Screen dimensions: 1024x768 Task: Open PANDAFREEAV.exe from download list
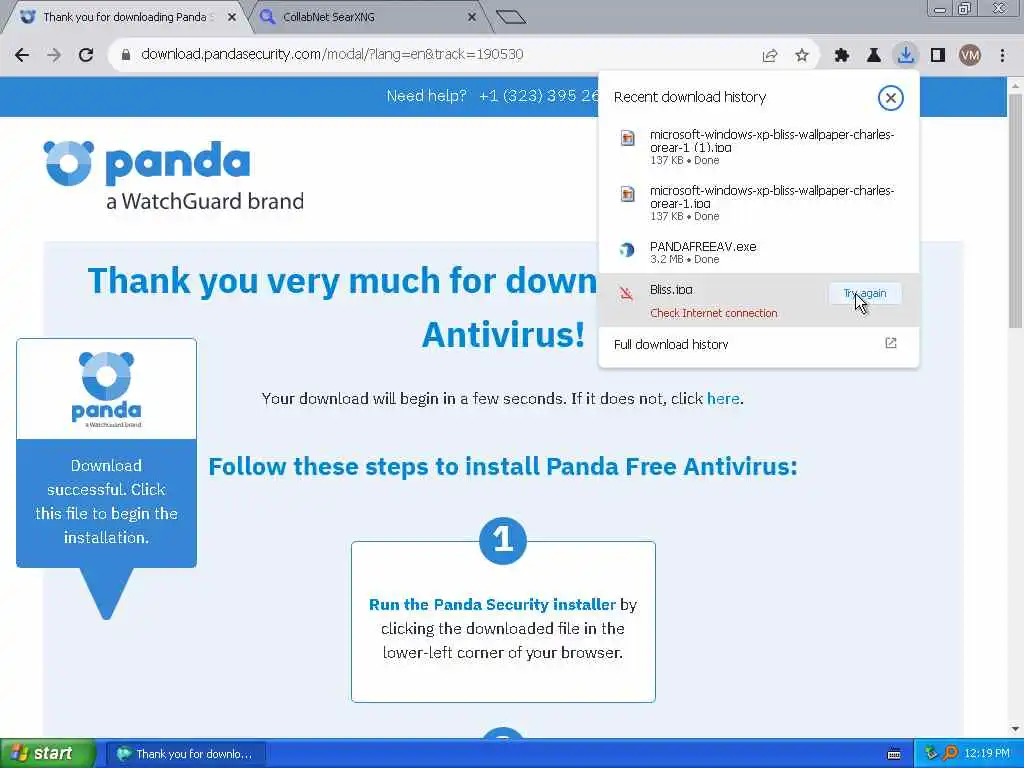(x=758, y=252)
